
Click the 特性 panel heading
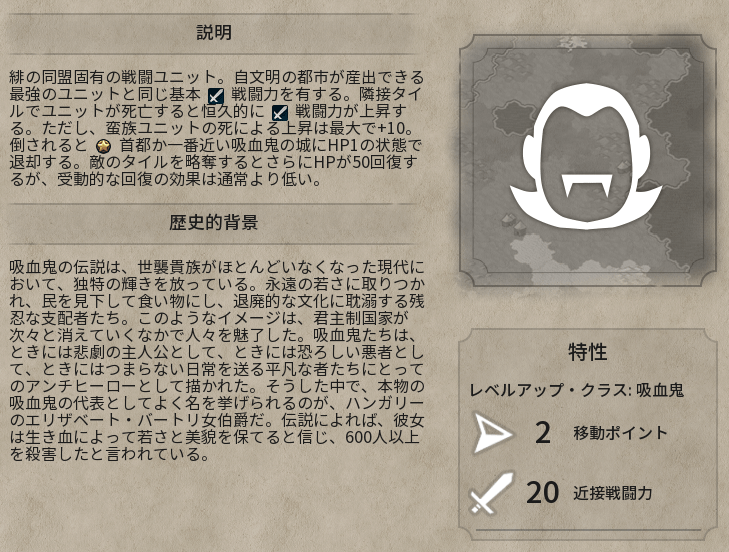tap(588, 352)
